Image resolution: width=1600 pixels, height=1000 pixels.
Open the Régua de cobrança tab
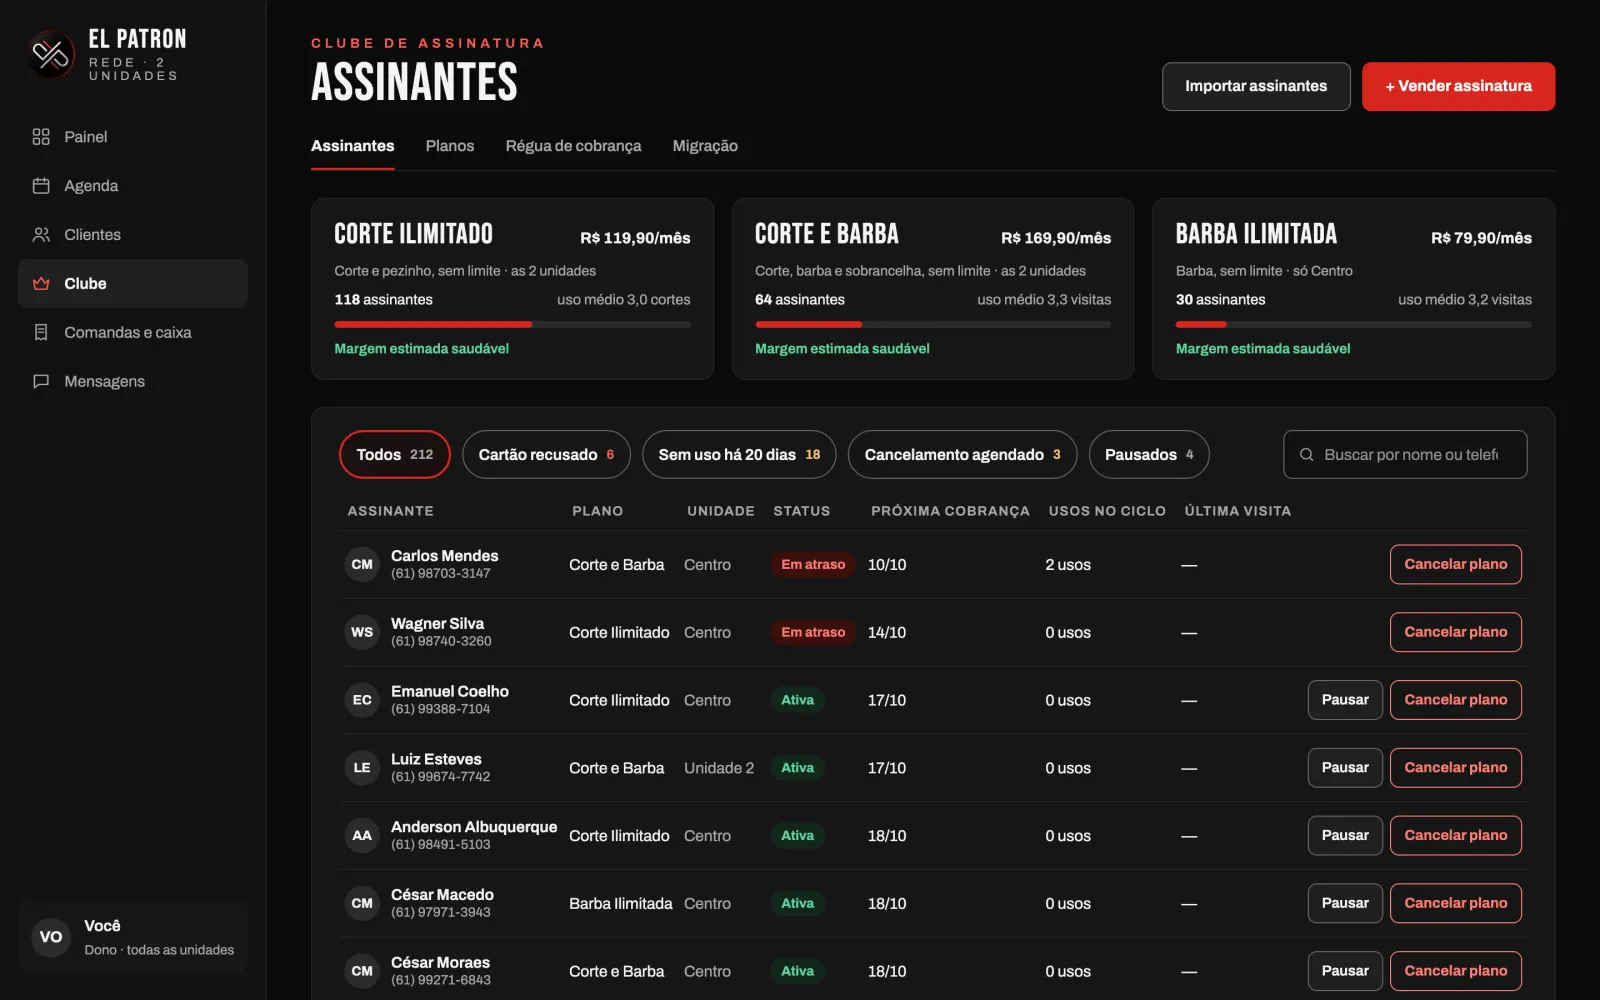(573, 146)
